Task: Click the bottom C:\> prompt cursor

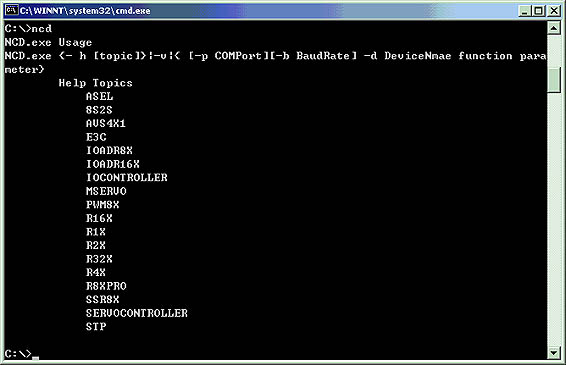Action: [x=35, y=358]
